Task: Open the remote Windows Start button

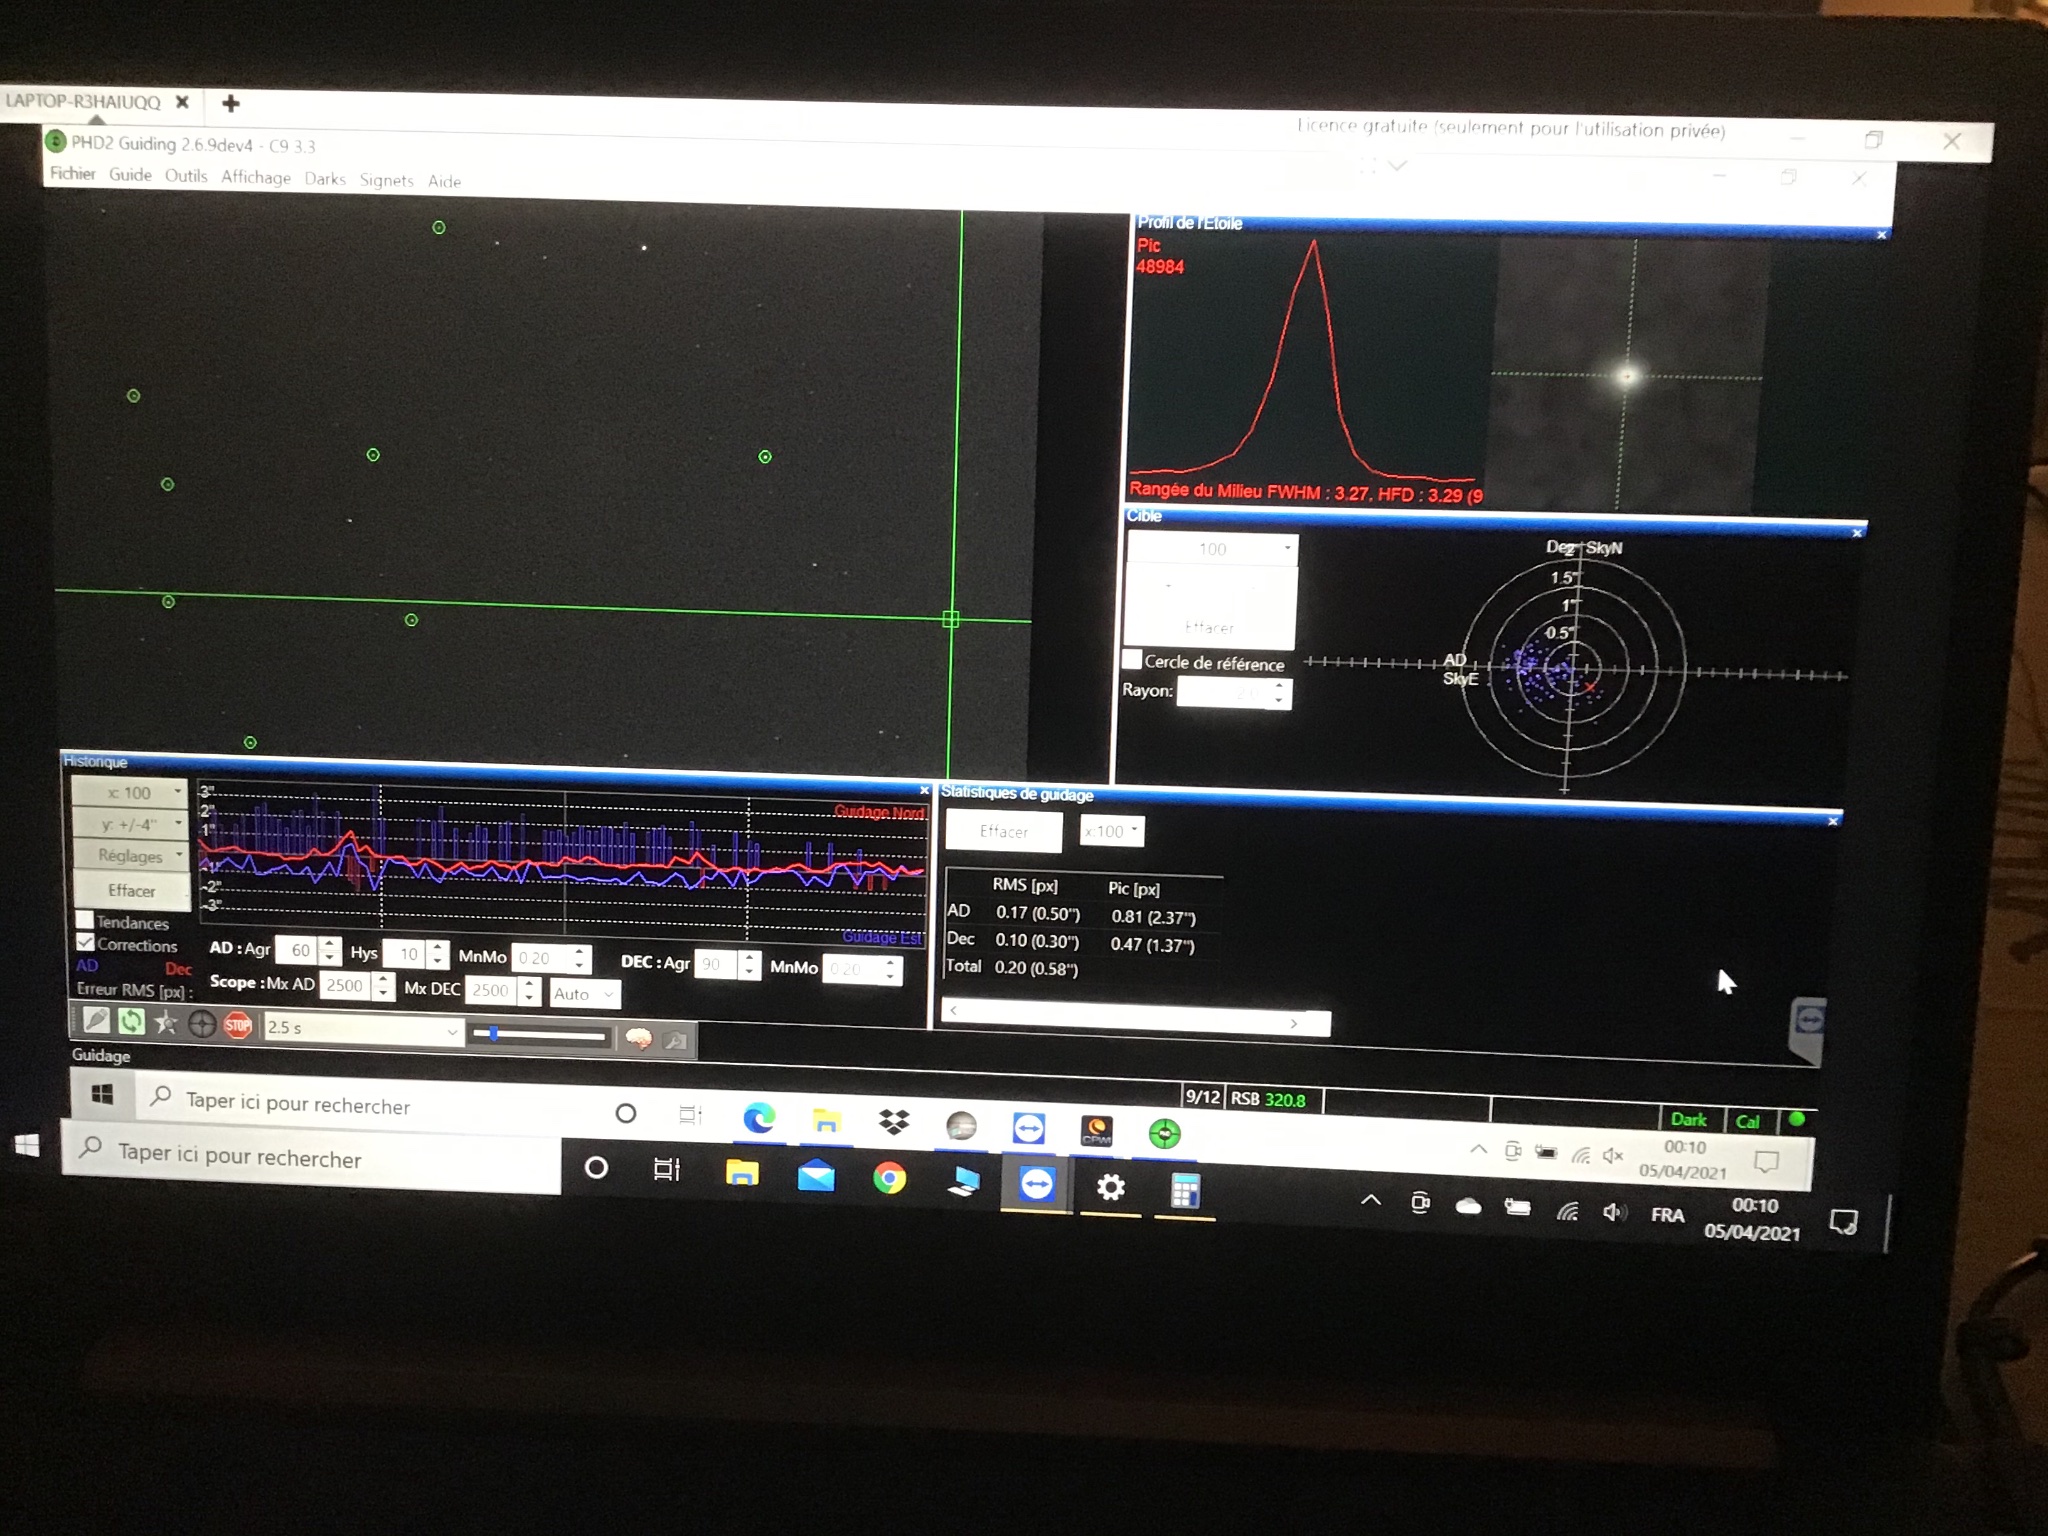Action: tap(102, 1095)
